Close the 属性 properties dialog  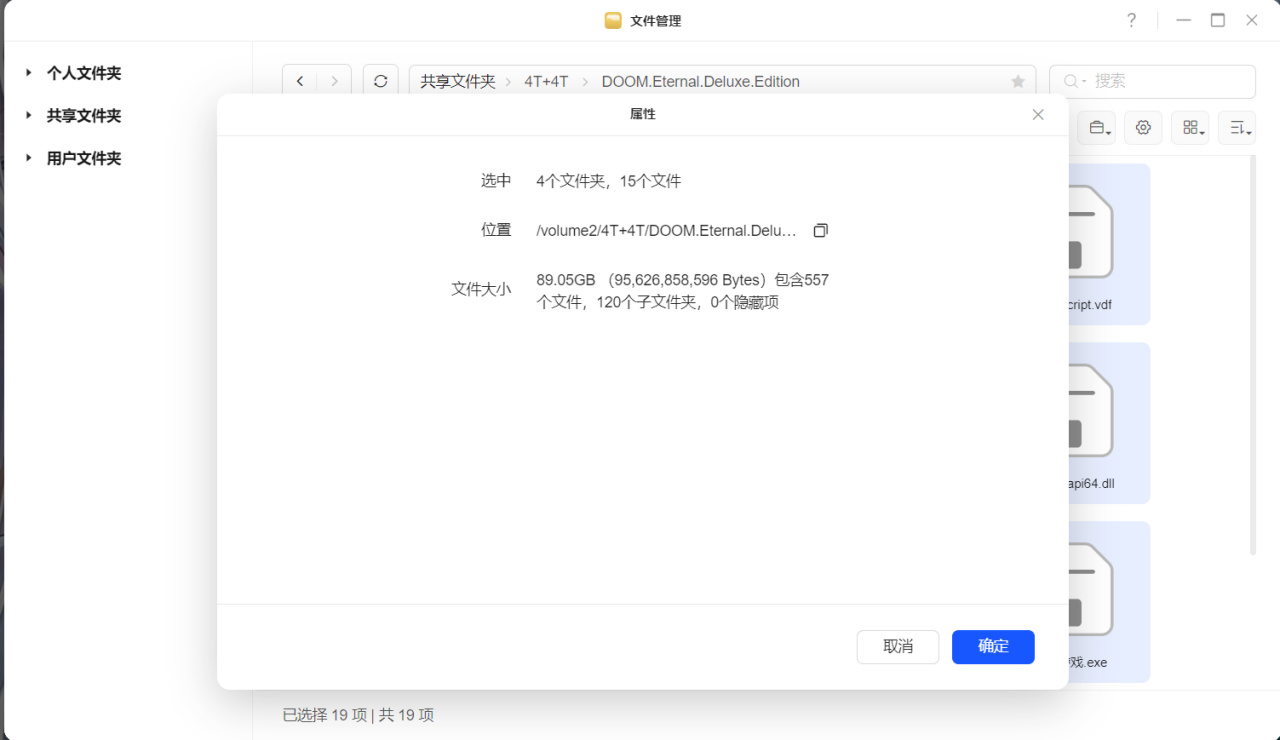tap(1038, 115)
